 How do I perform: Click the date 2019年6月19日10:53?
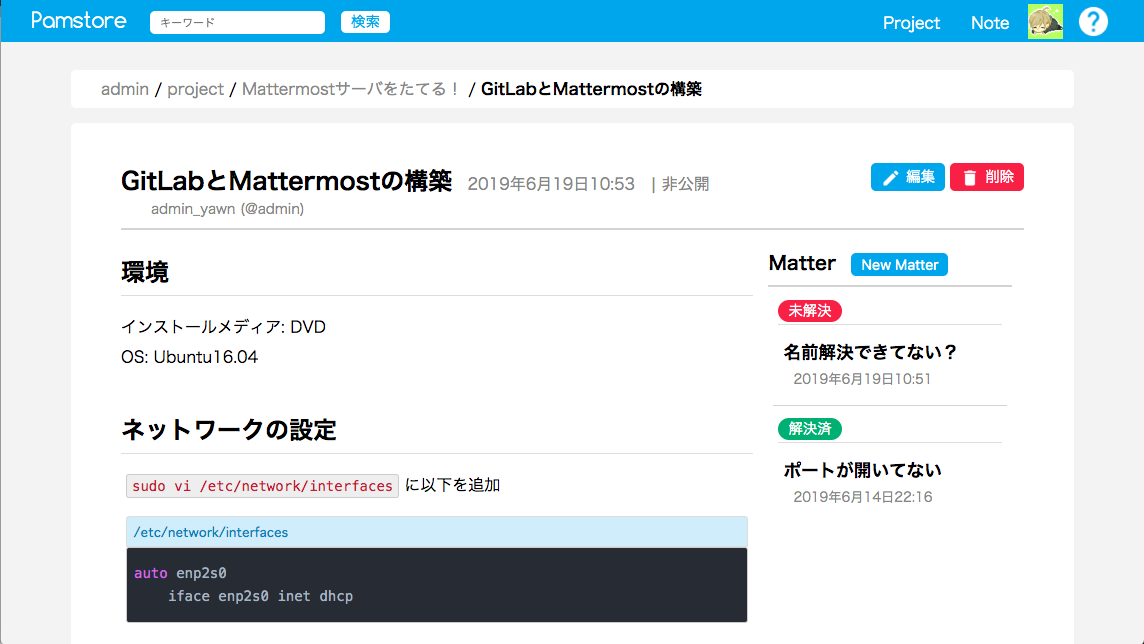coord(551,184)
